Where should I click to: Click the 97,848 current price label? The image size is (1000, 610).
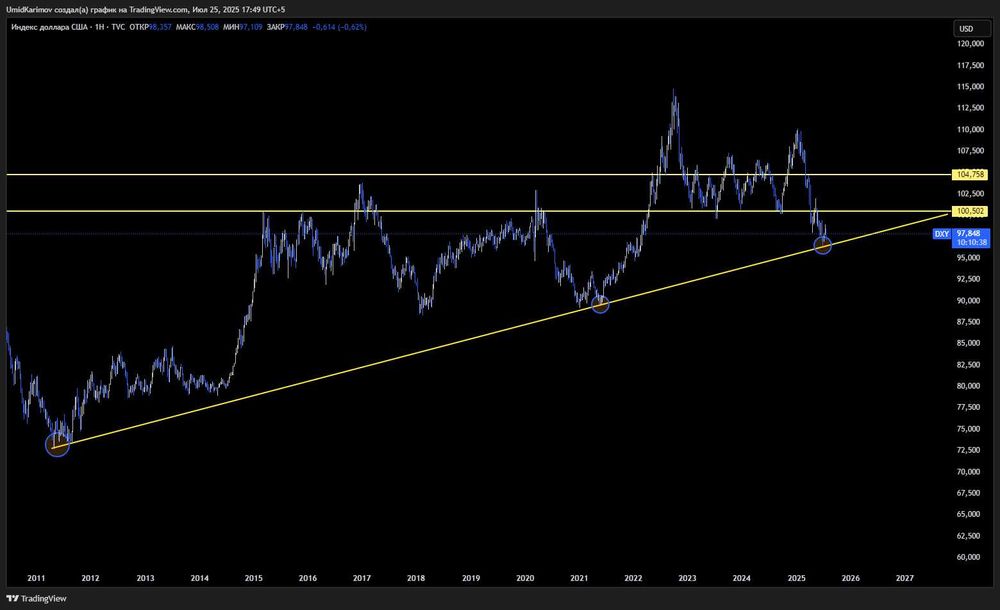click(968, 234)
